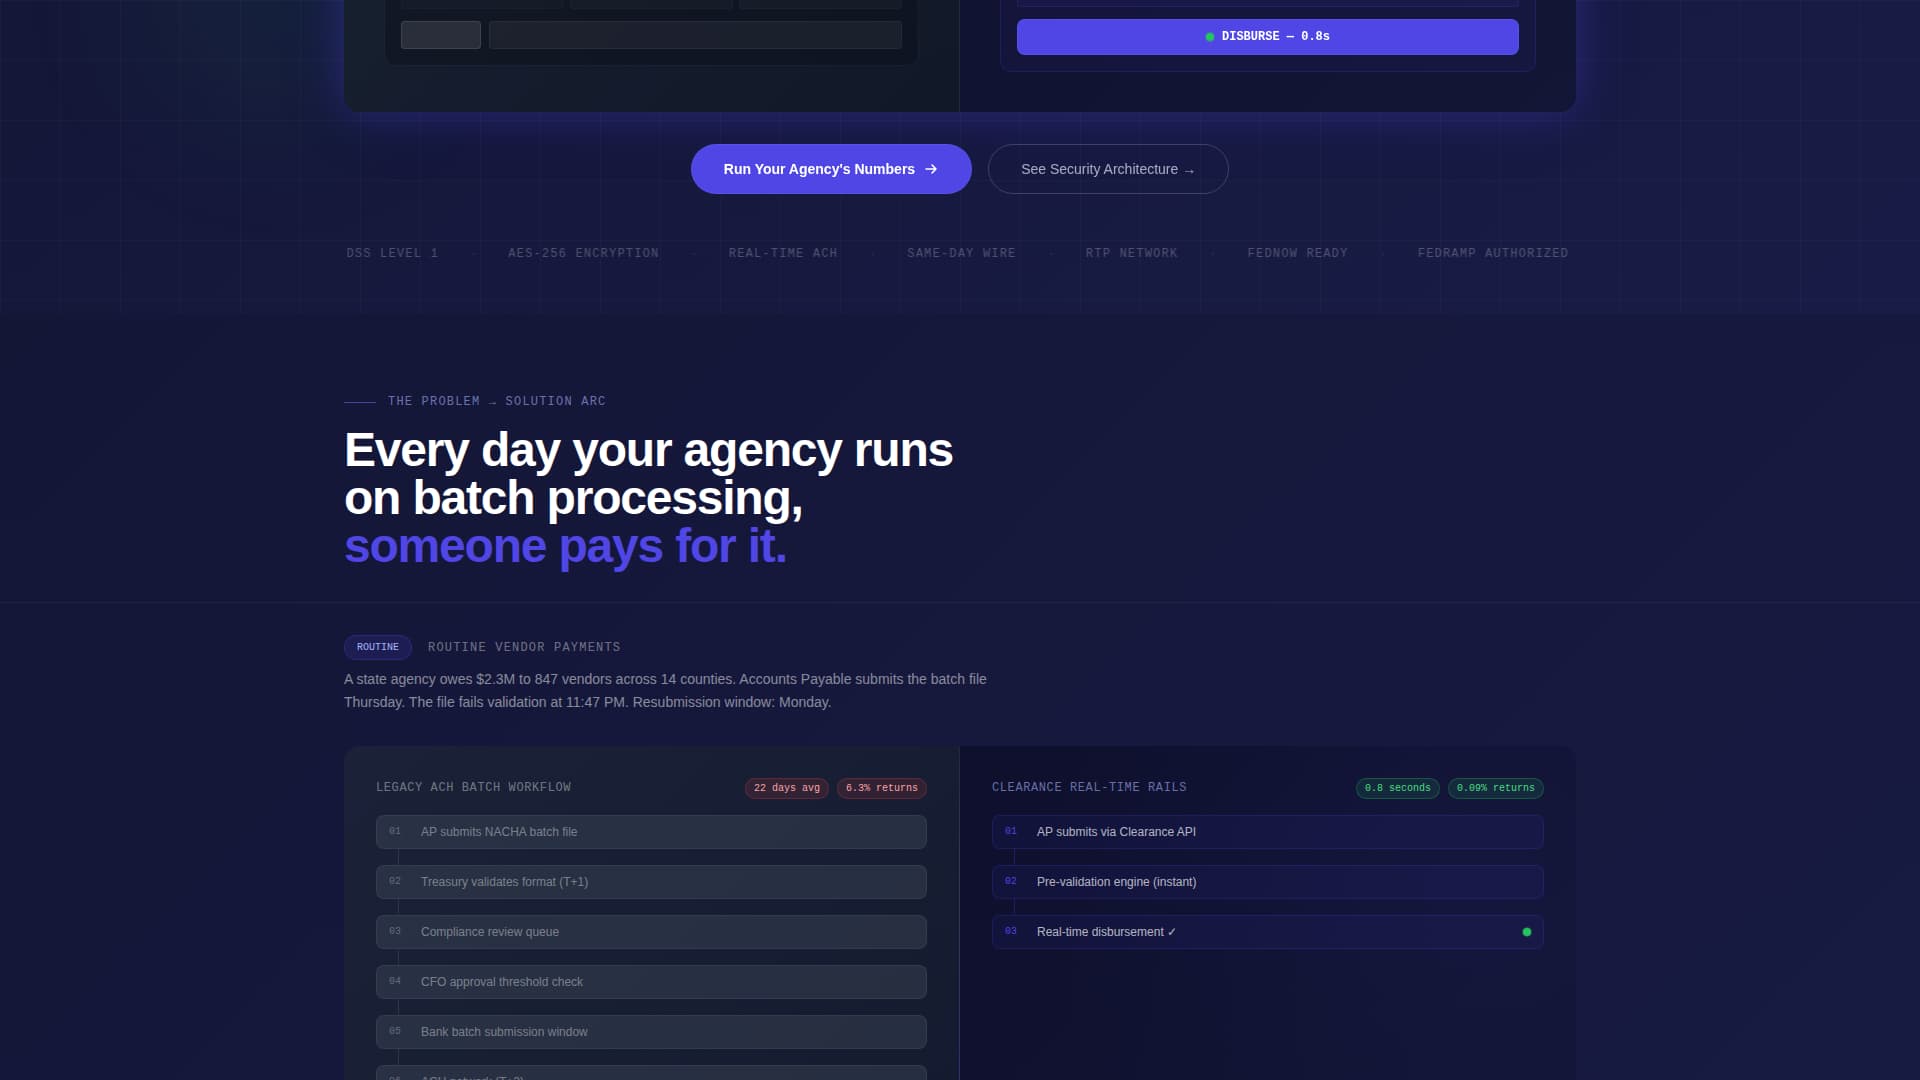Click the DISBURSE — 0.8s progress button
This screenshot has height=1080, width=1920.
[1267, 37]
